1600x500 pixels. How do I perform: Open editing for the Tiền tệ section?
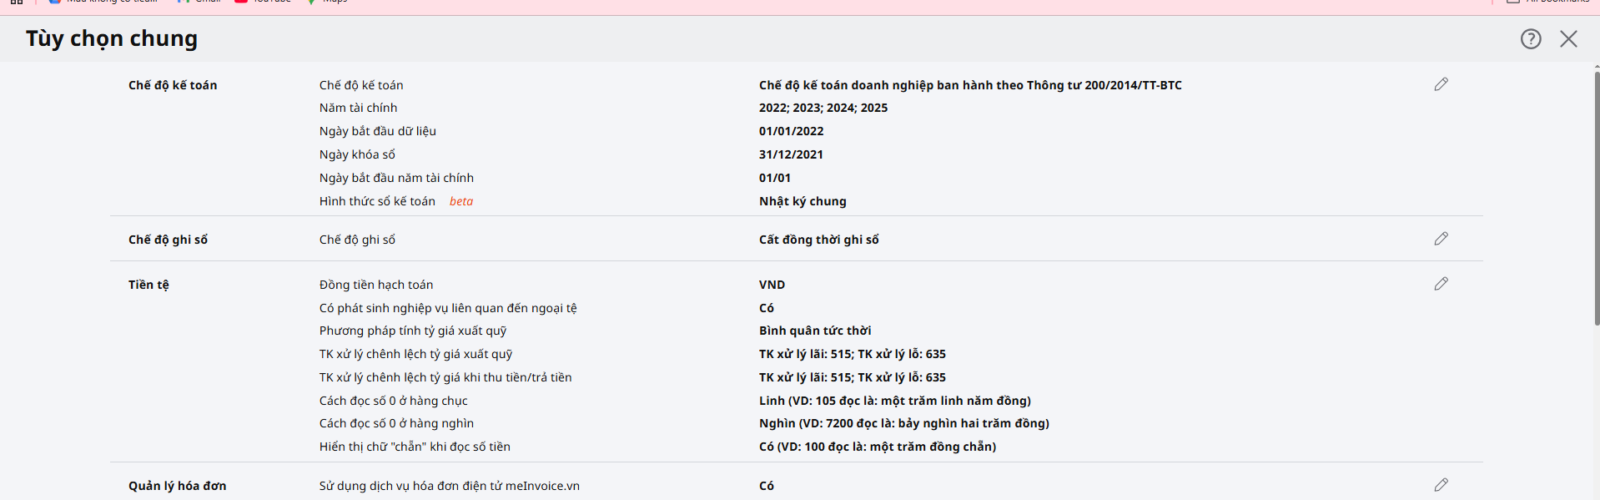click(1441, 284)
